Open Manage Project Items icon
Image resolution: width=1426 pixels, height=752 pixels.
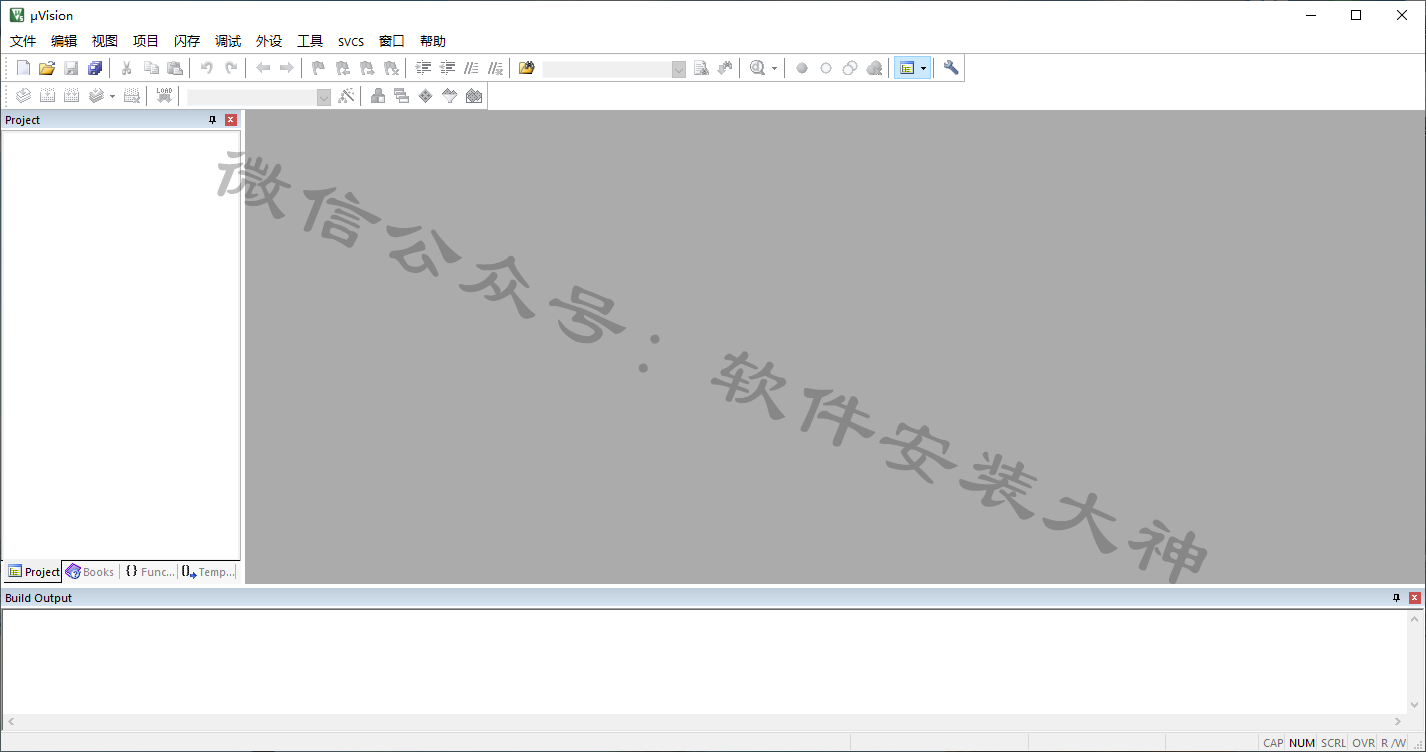pyautogui.click(x=378, y=96)
